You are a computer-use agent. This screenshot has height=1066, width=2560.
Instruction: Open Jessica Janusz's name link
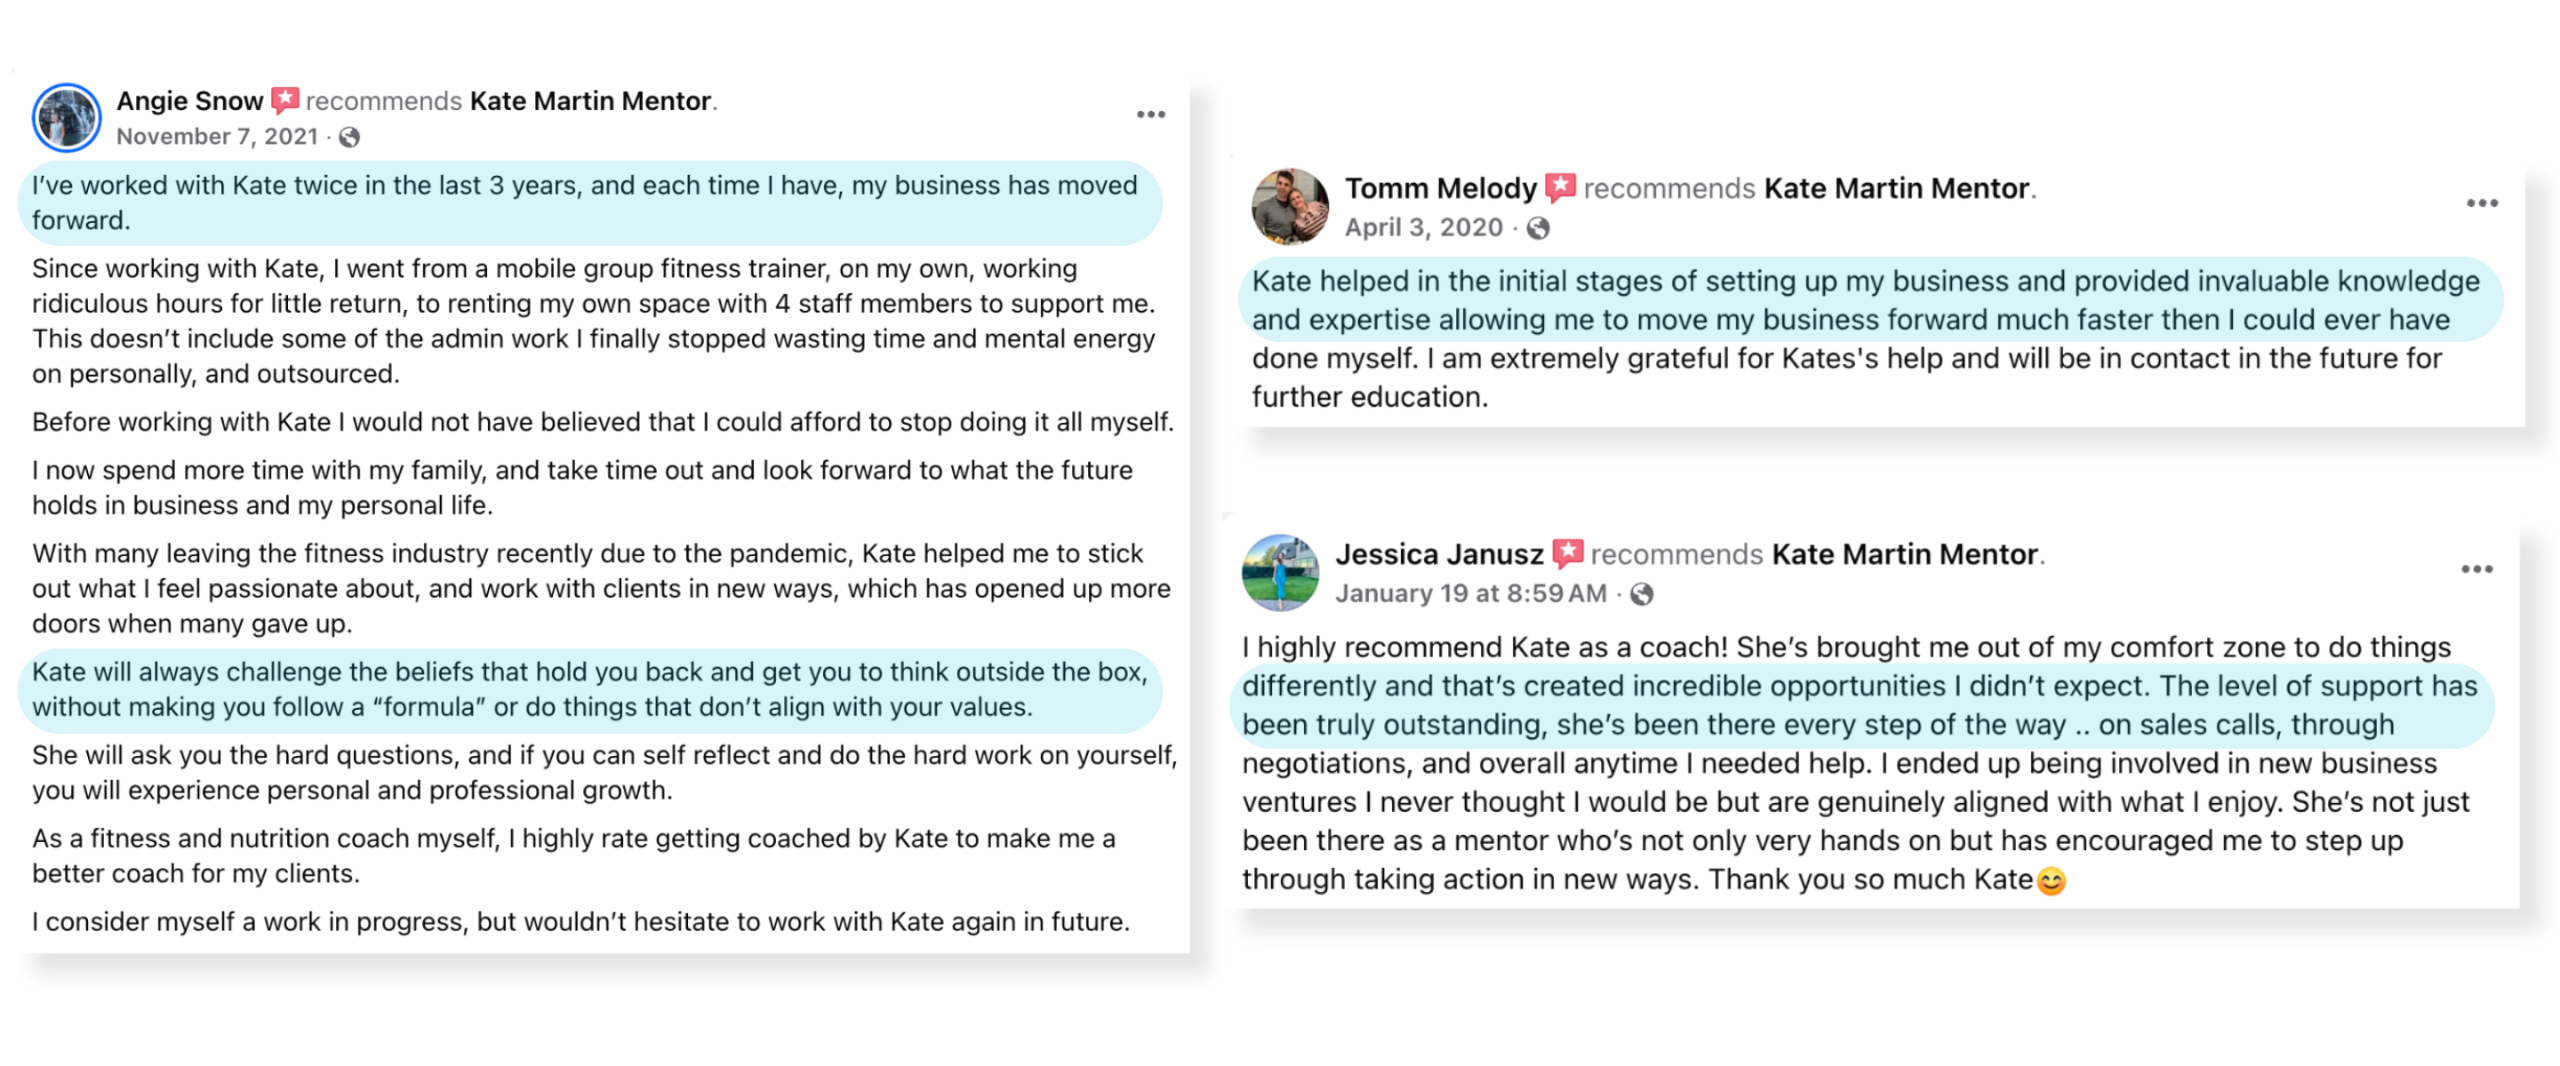point(1439,554)
